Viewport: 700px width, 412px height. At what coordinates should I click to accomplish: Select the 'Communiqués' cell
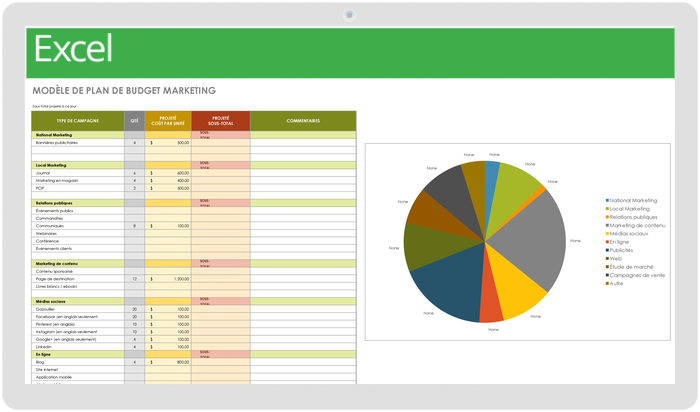click(78, 226)
